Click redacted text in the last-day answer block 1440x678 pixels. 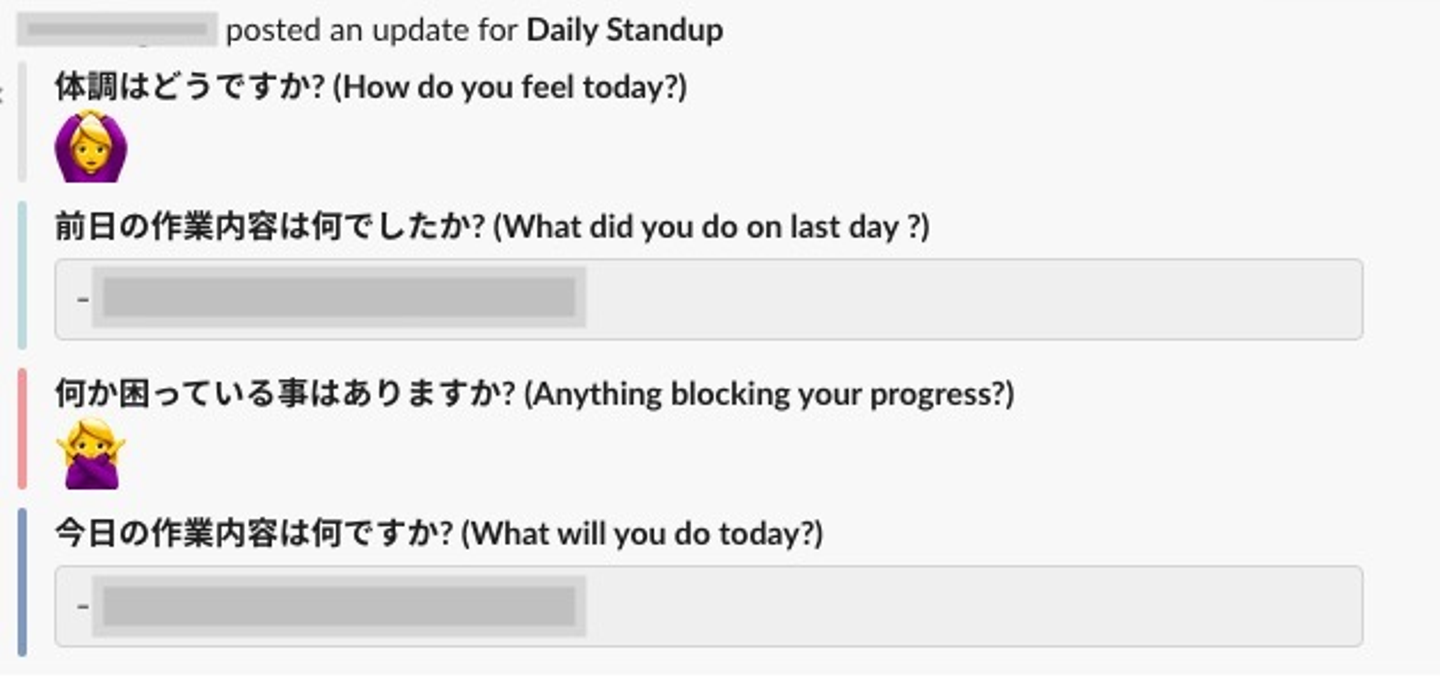point(339,298)
